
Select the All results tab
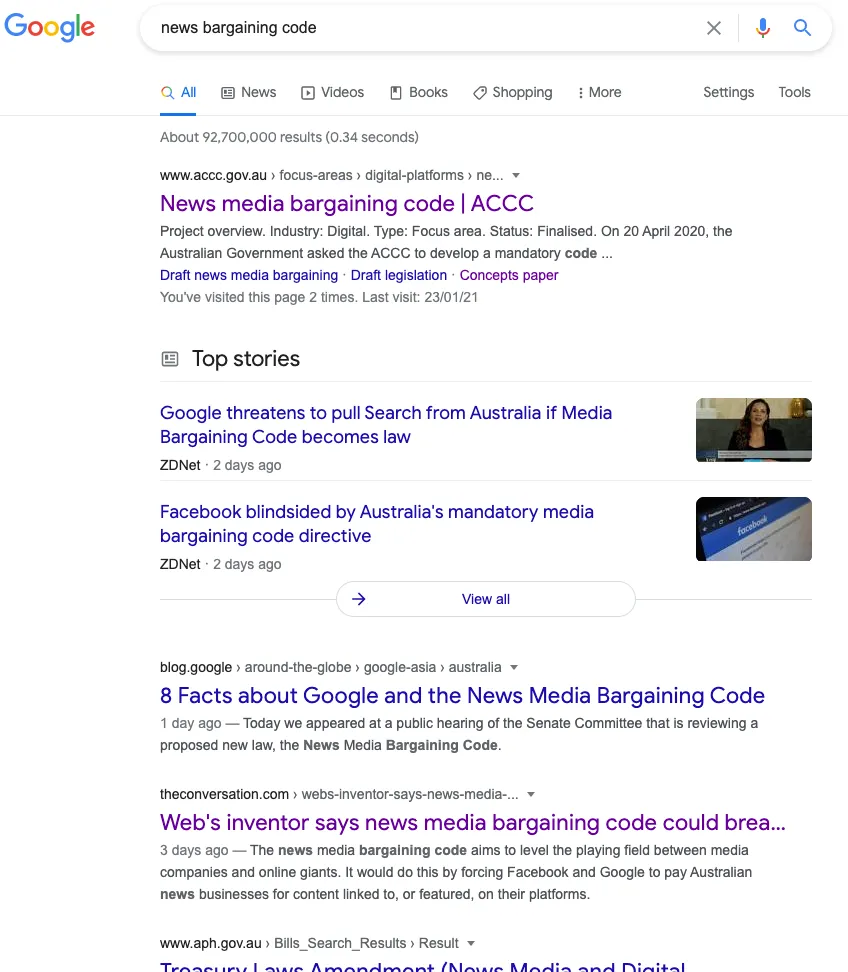[179, 93]
